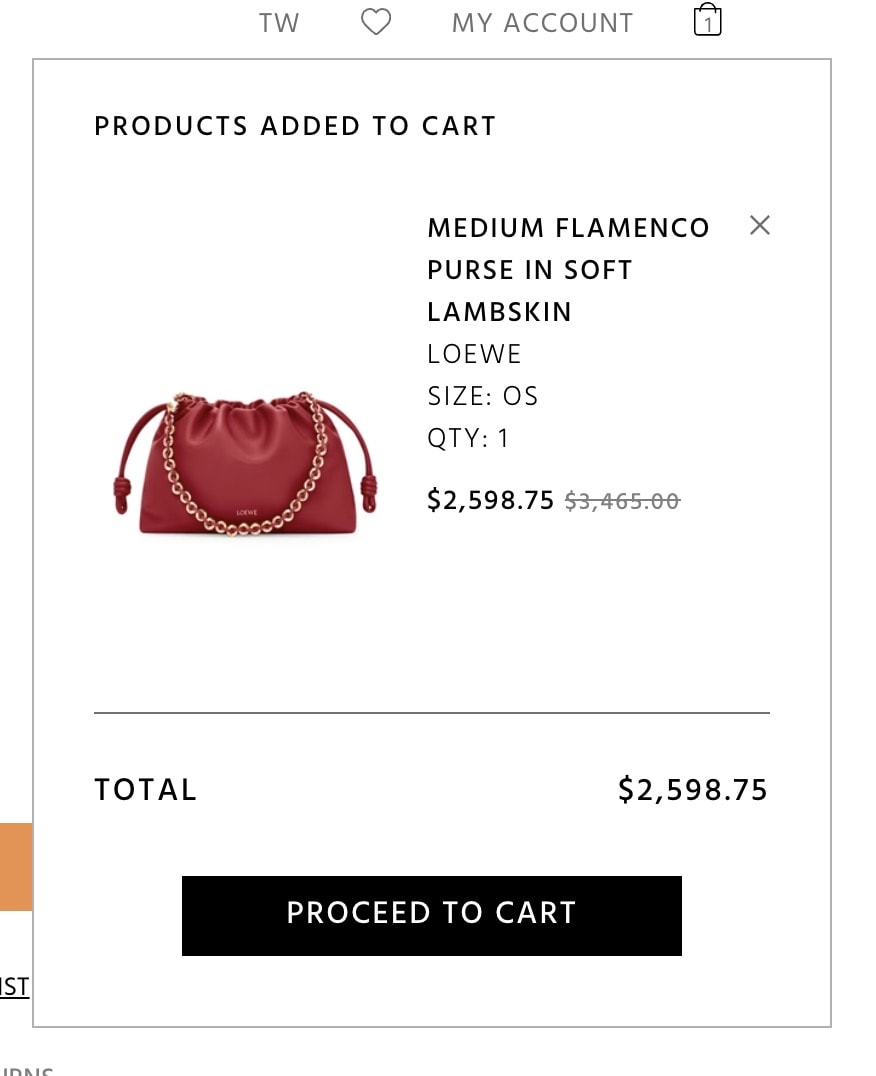Open the TW region selector

279,23
